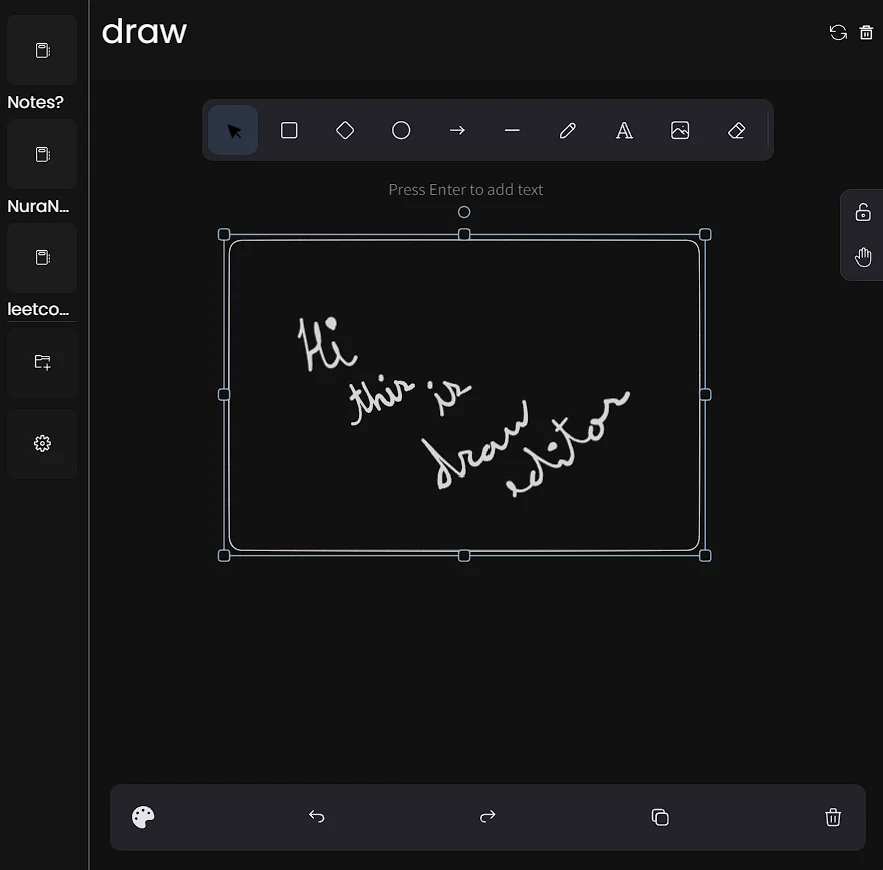This screenshot has height=870, width=883.
Task: Open the Notes? notebook in sidebar
Action: tap(42, 51)
